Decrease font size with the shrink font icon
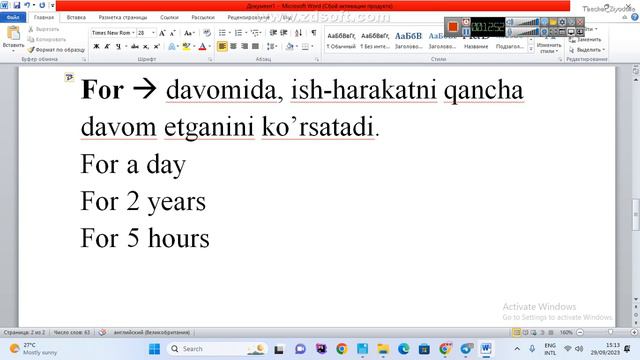Viewport: 640px width, 360px height. pos(173,33)
